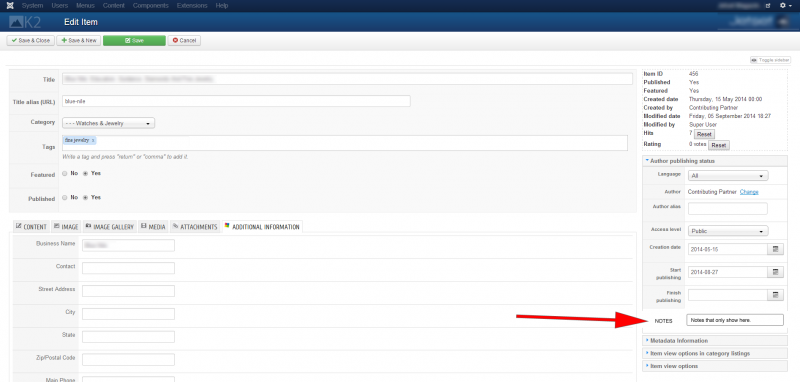800x382 pixels.
Task: Open the Extensions menu
Action: click(192, 6)
